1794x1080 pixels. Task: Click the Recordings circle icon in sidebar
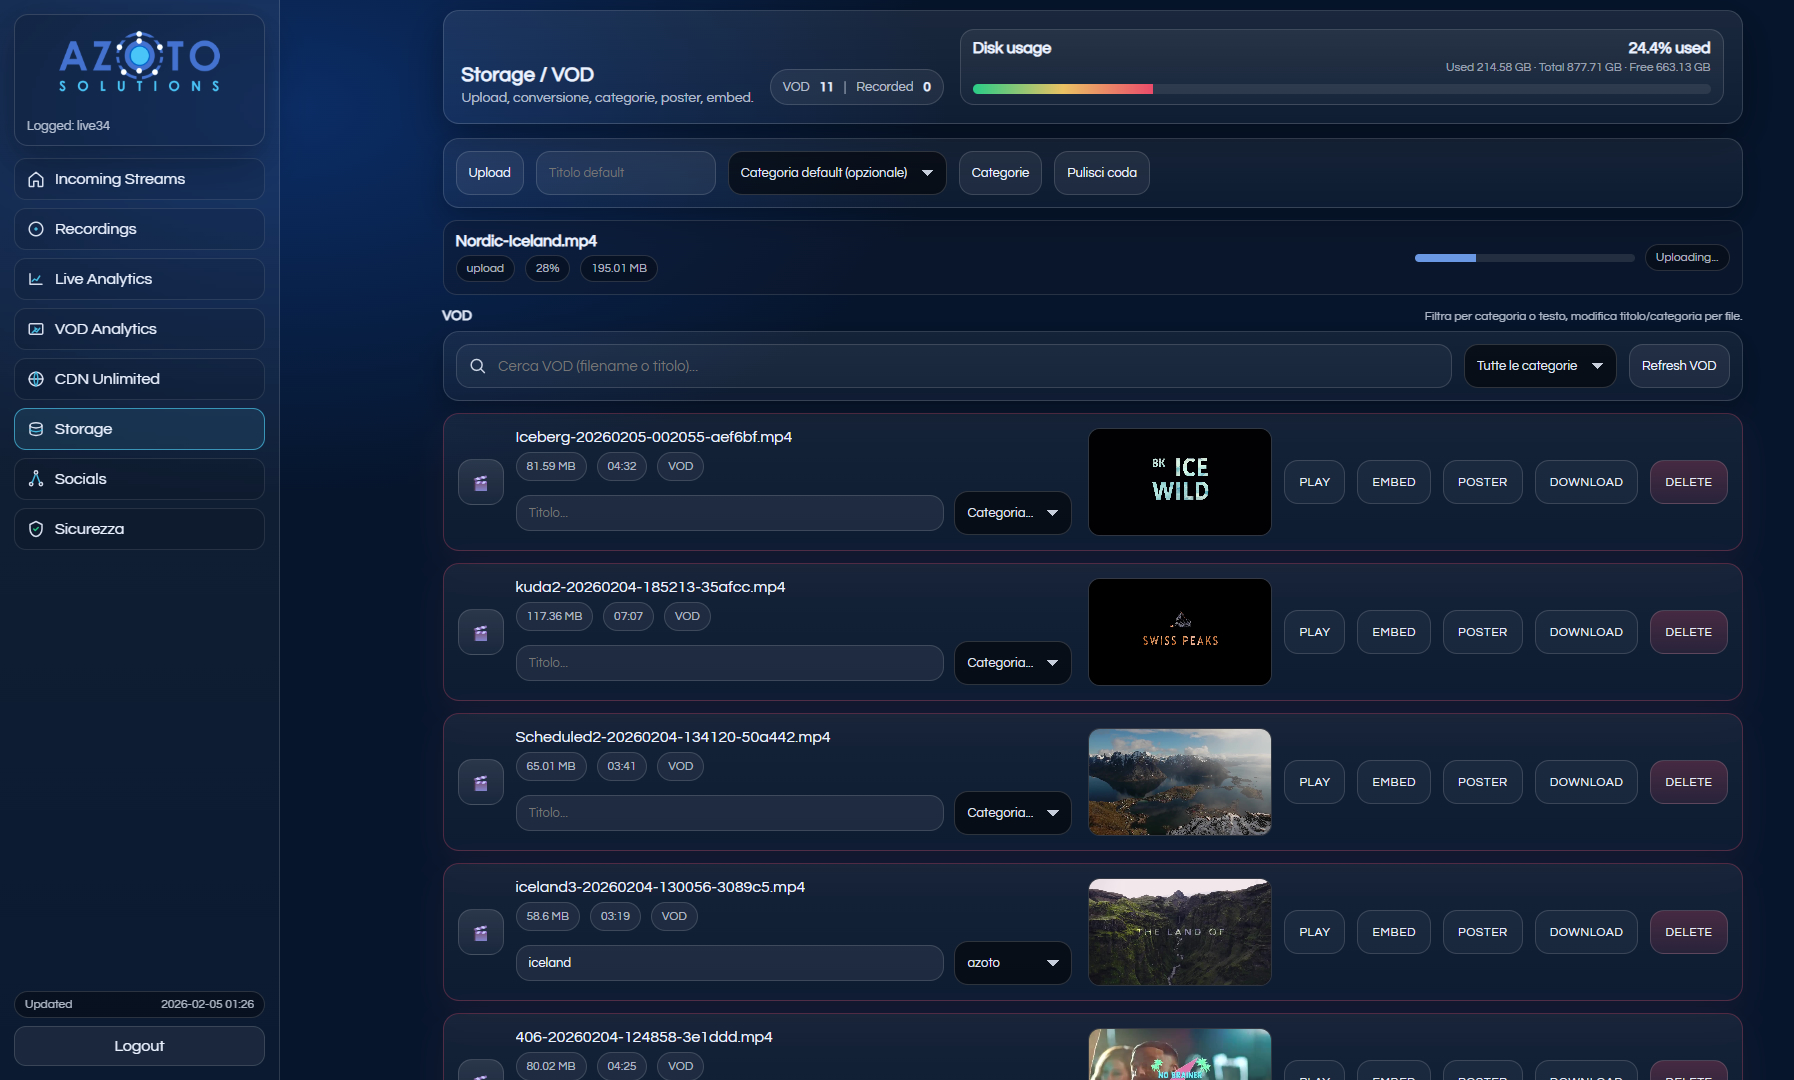click(x=36, y=229)
